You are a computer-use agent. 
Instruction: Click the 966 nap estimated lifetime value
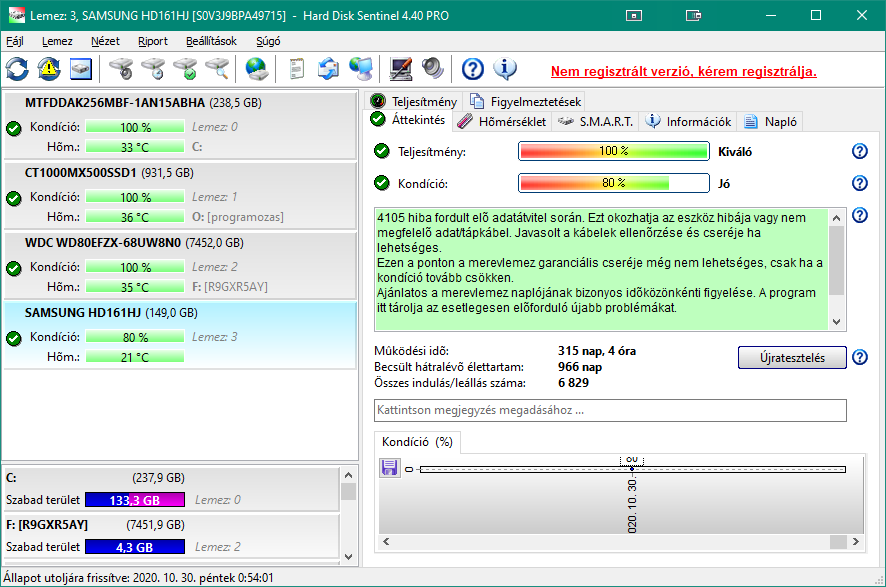point(580,367)
